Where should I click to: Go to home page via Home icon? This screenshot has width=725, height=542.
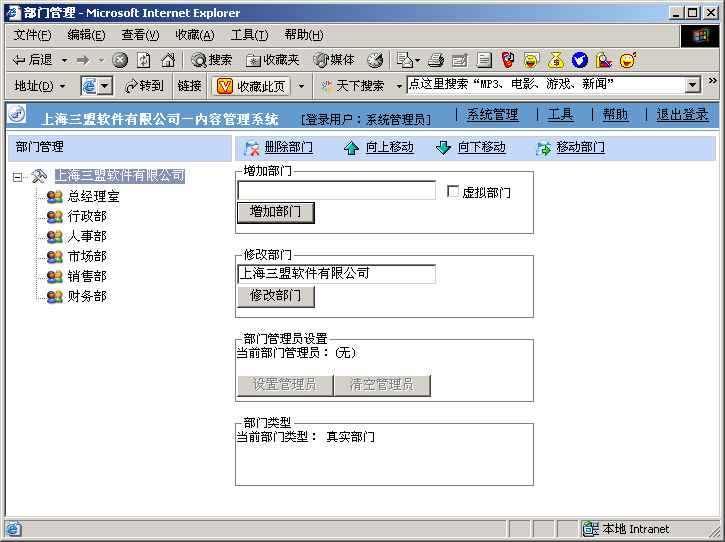point(168,60)
